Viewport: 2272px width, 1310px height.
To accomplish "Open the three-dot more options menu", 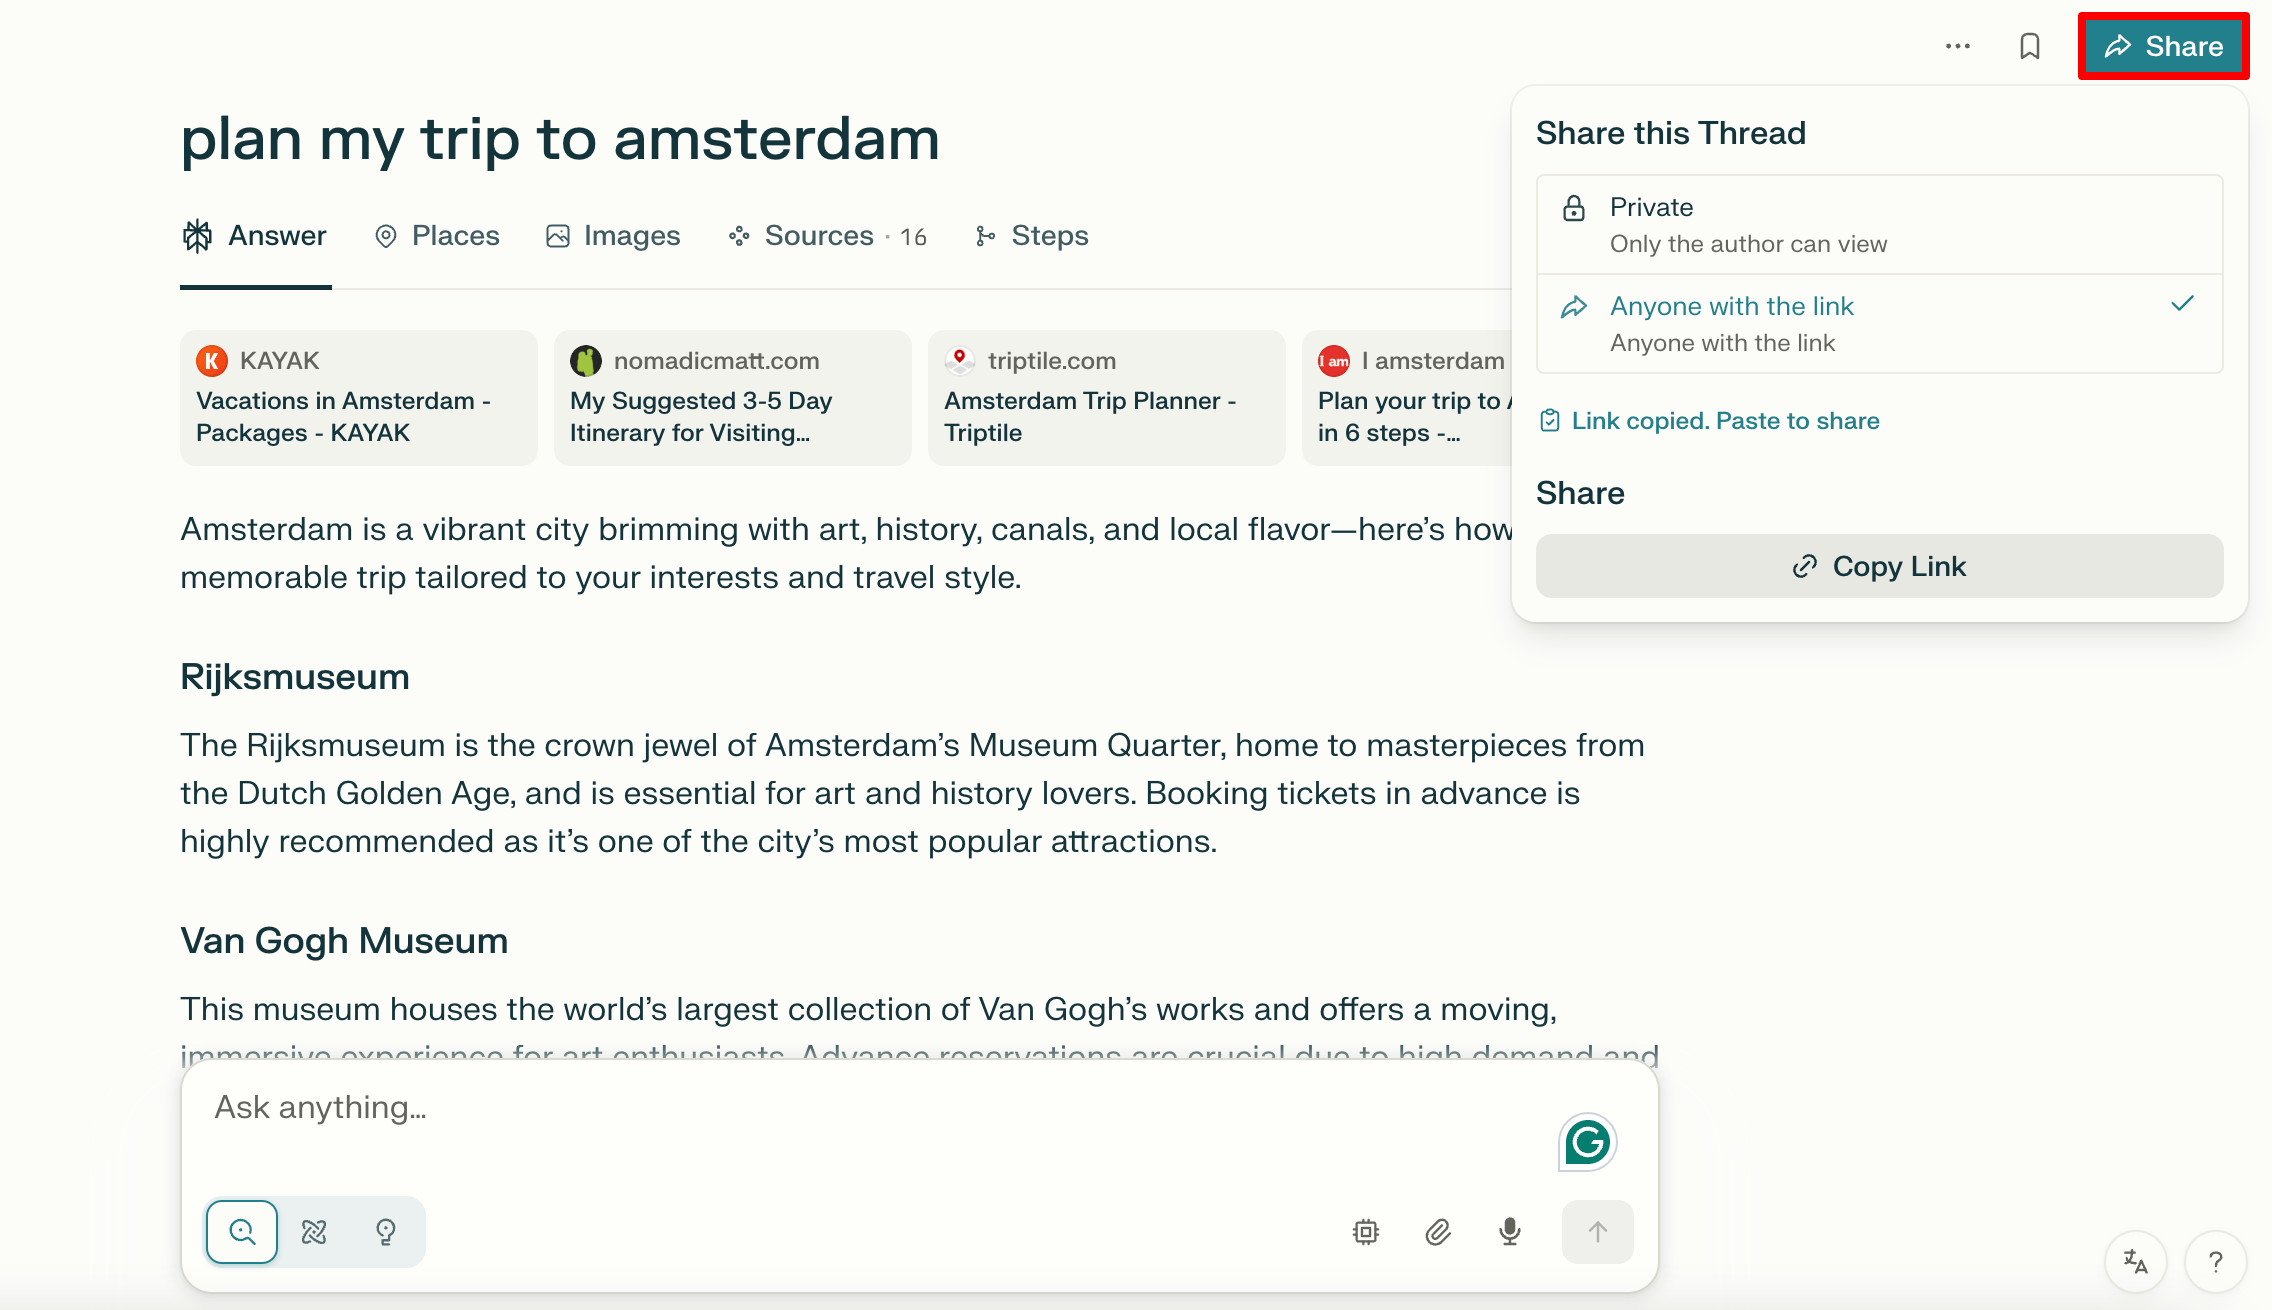I will point(1958,46).
